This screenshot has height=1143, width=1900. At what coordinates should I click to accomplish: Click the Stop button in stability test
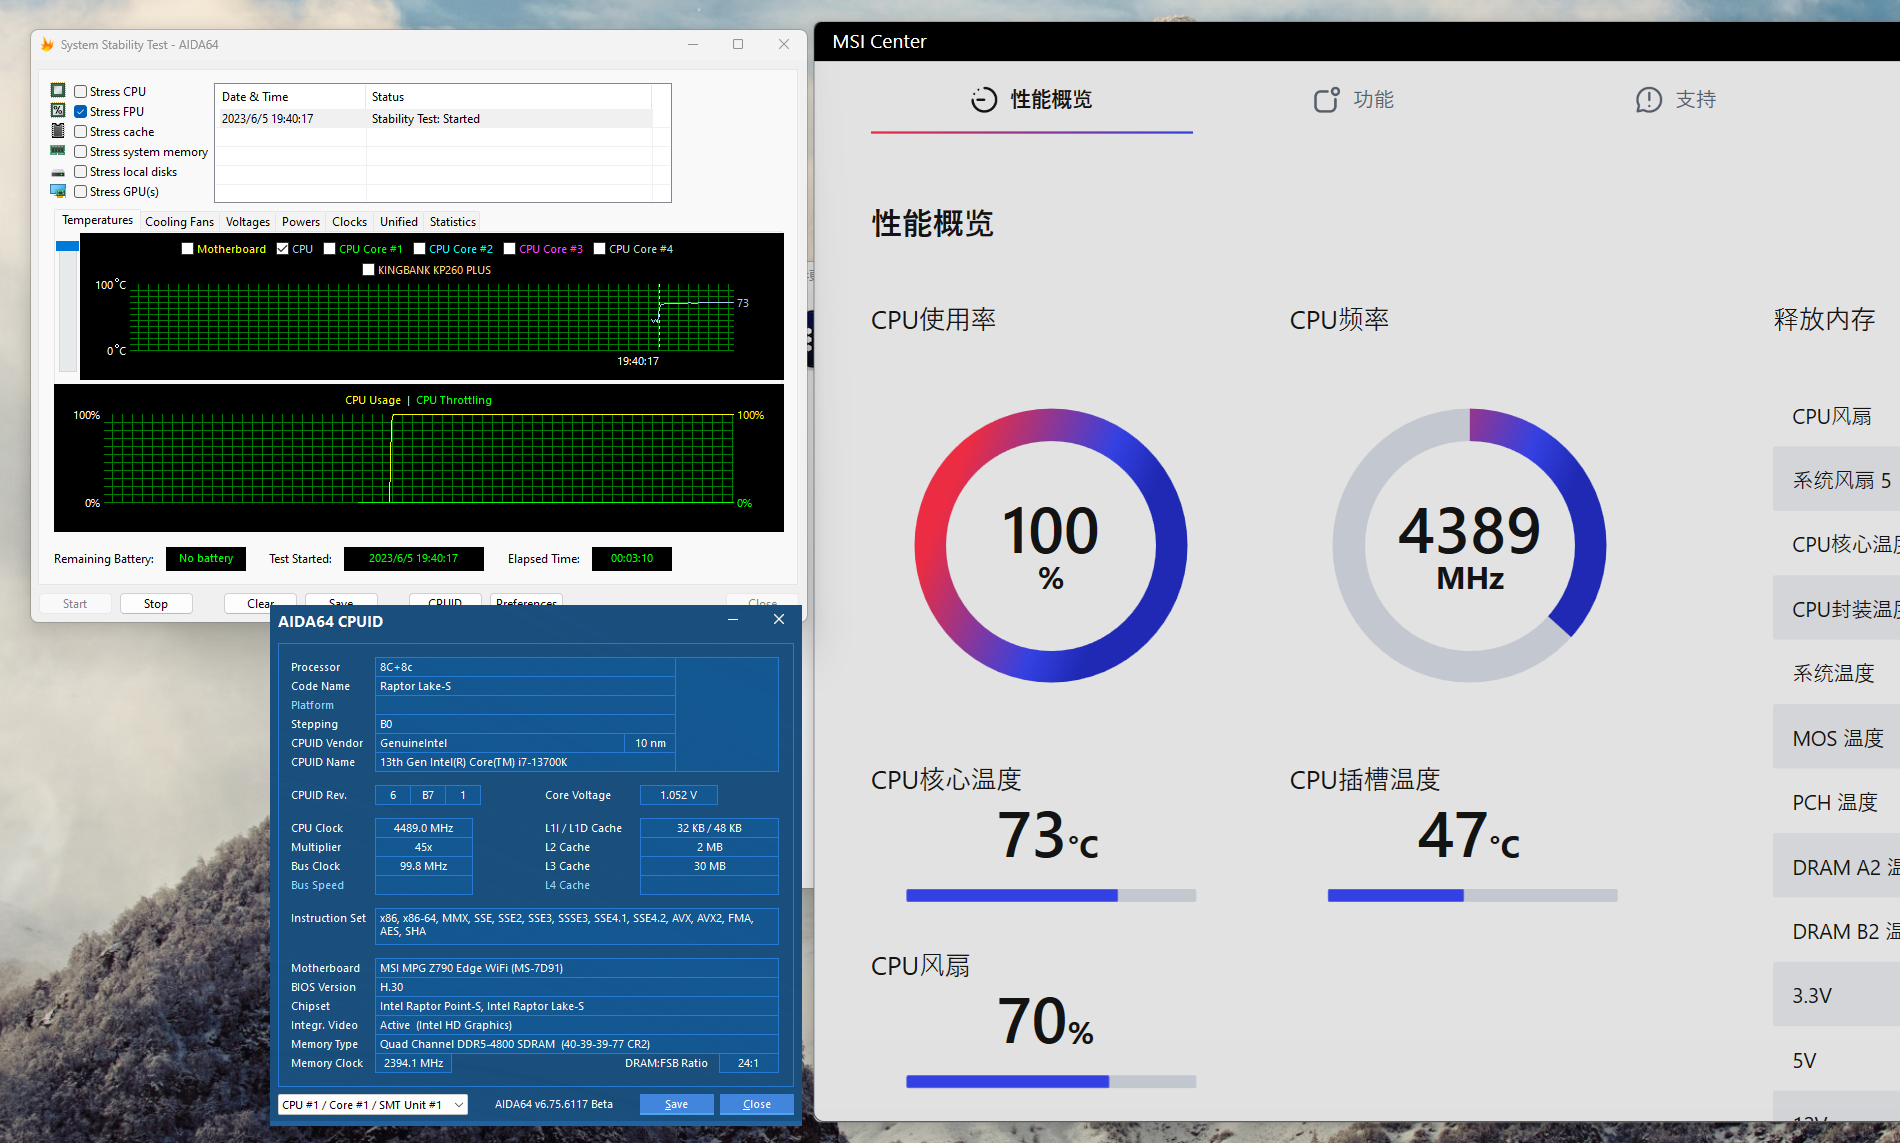[156, 604]
